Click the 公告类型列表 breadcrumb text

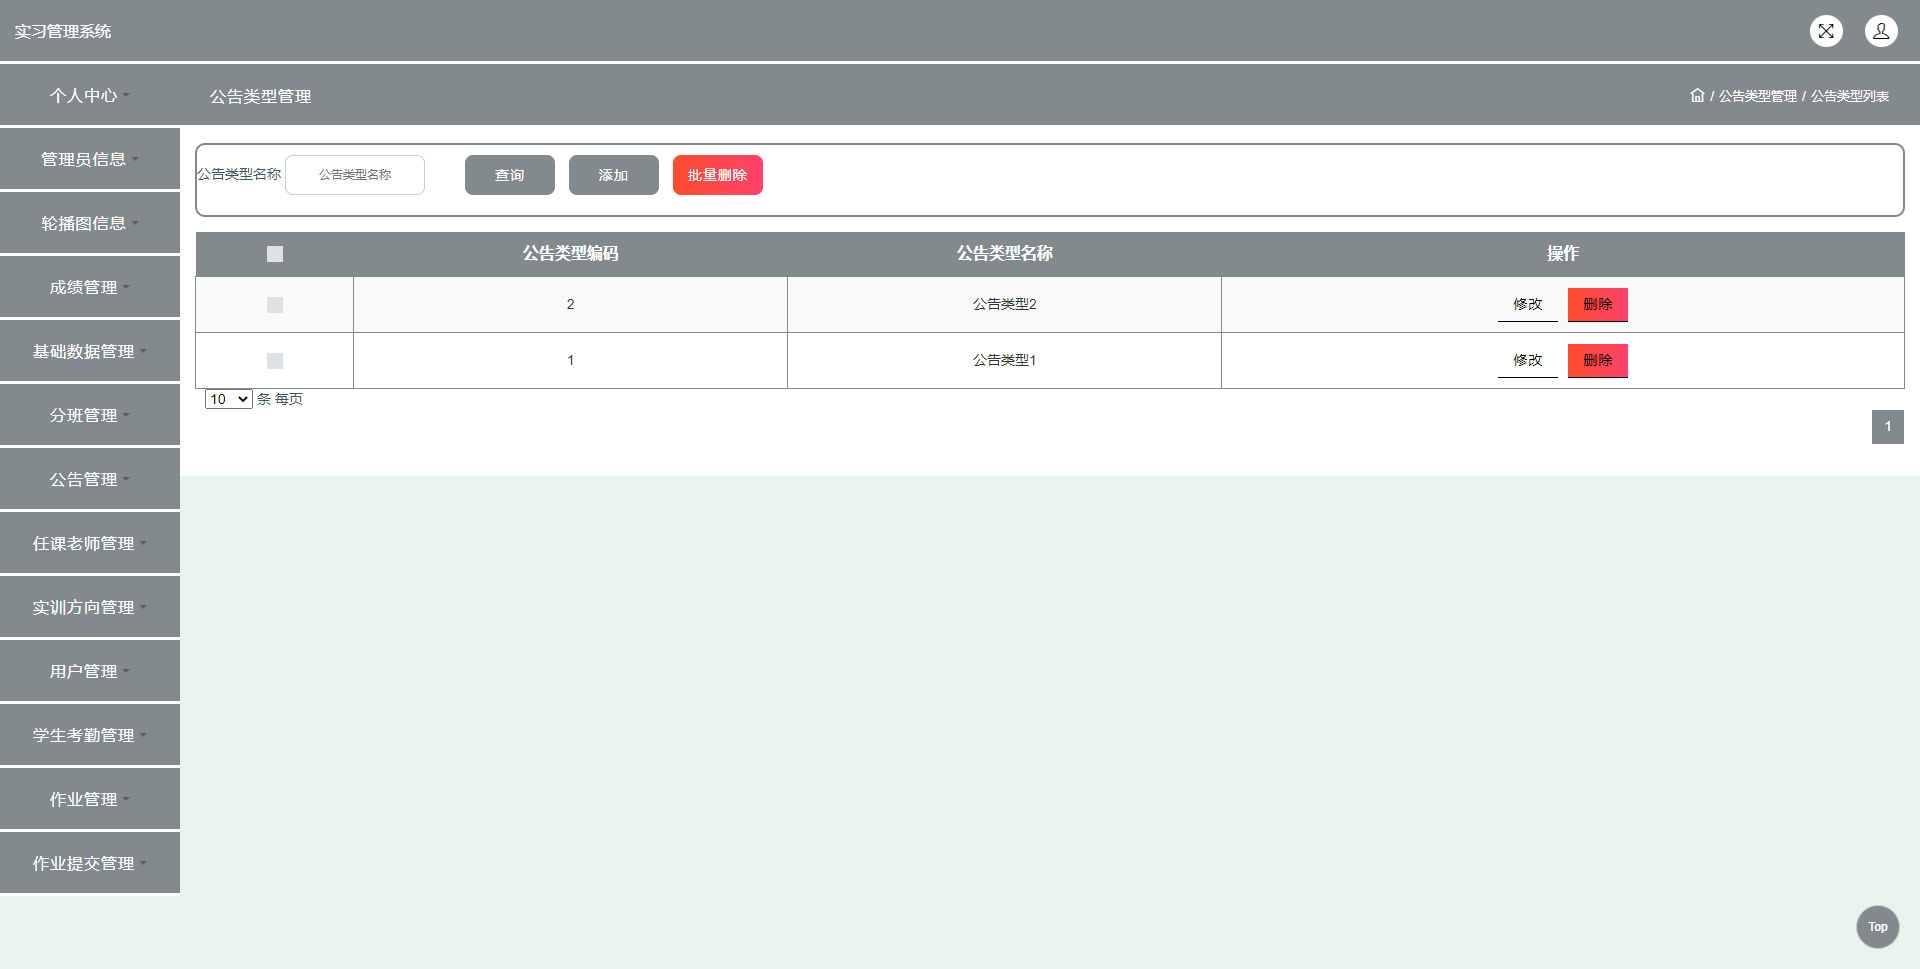click(1850, 96)
